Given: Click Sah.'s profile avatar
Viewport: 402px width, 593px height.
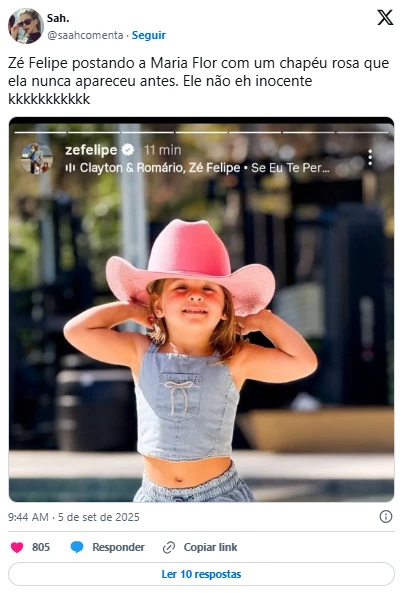Looking at the screenshot, I should coord(26,26).
